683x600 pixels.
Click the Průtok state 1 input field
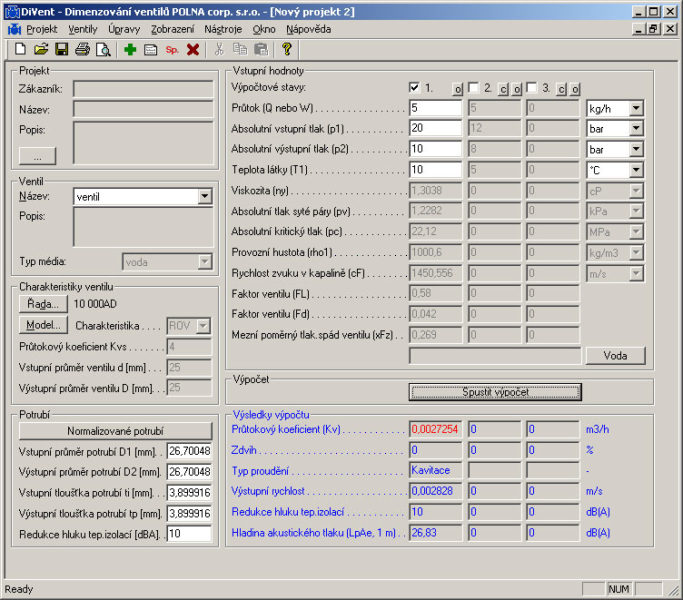435,108
